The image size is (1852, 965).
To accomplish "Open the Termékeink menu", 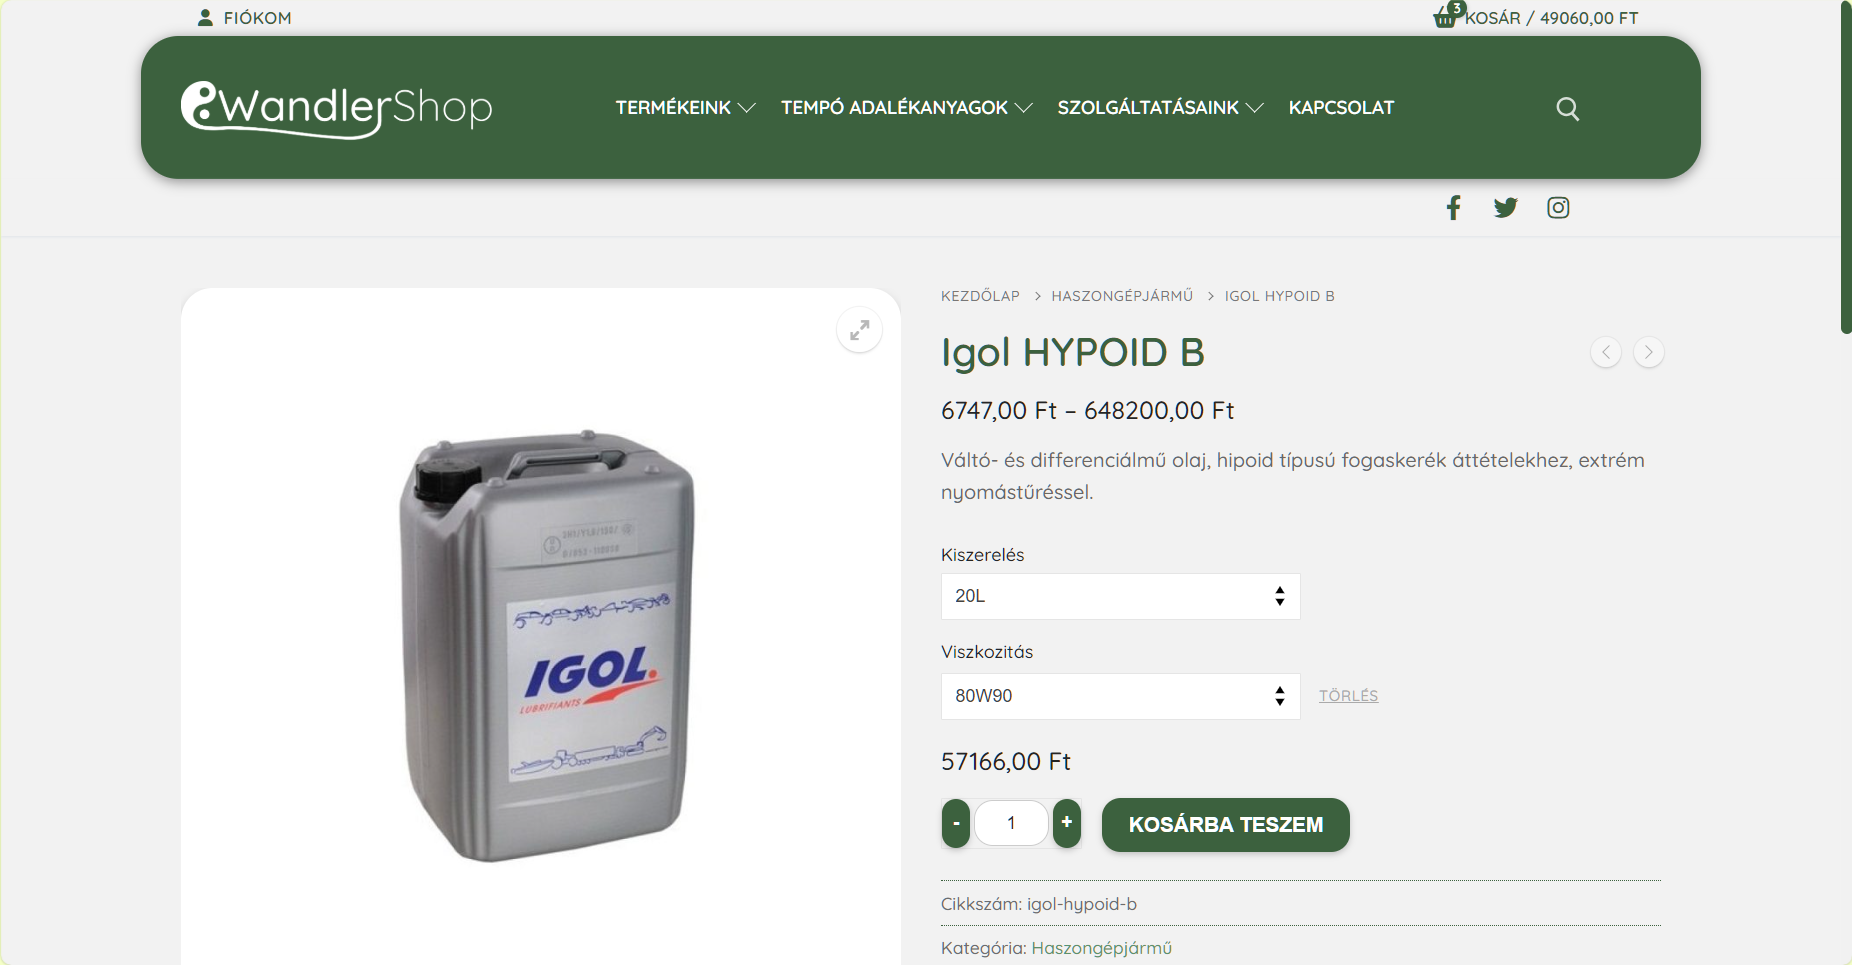I will coord(673,107).
